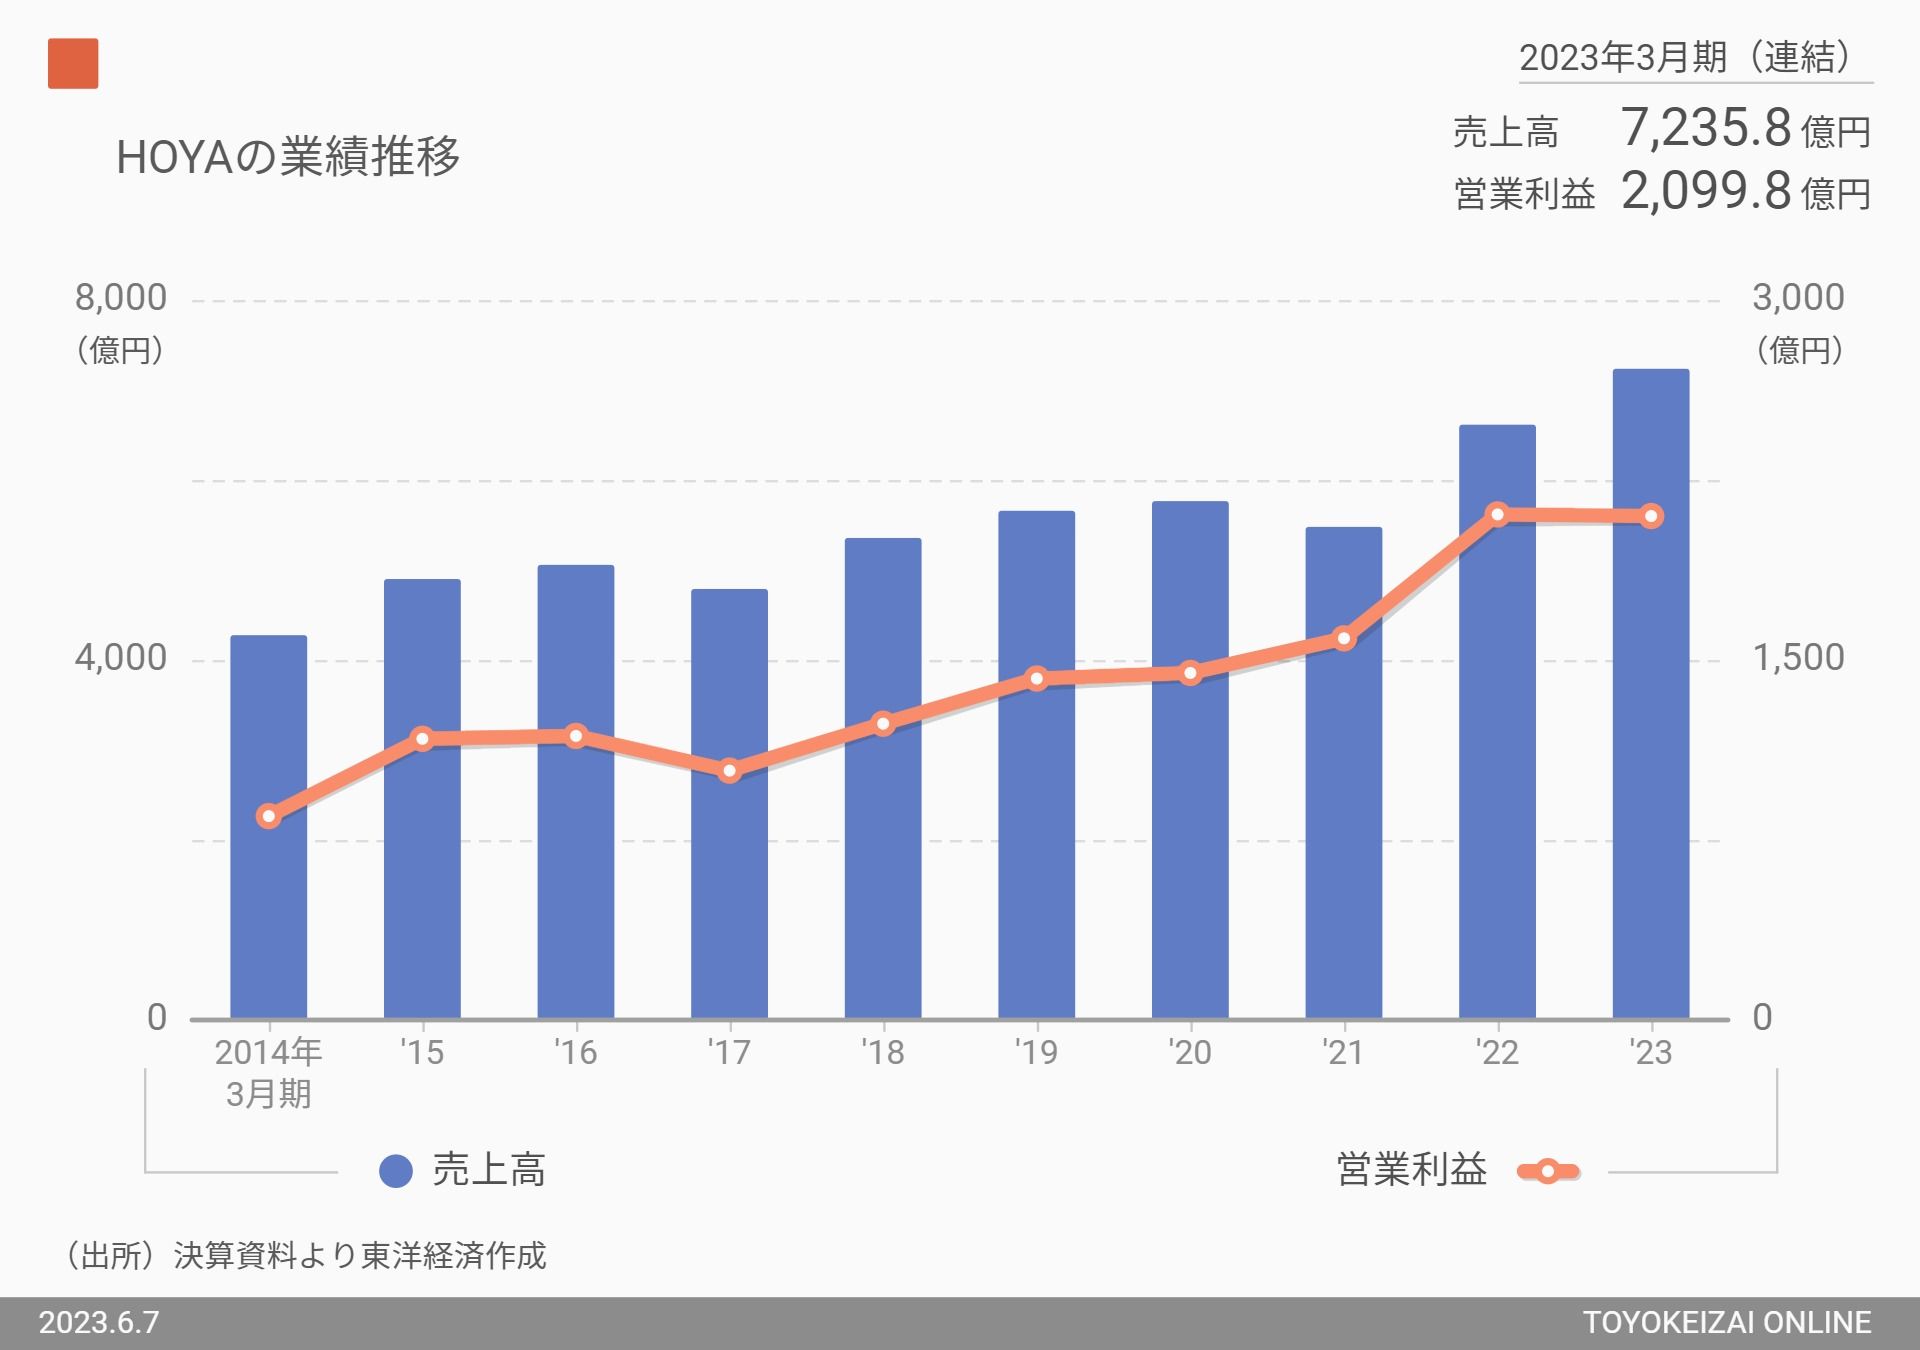Click the '17 sales bar
The image size is (1920, 1350).
tap(729, 804)
